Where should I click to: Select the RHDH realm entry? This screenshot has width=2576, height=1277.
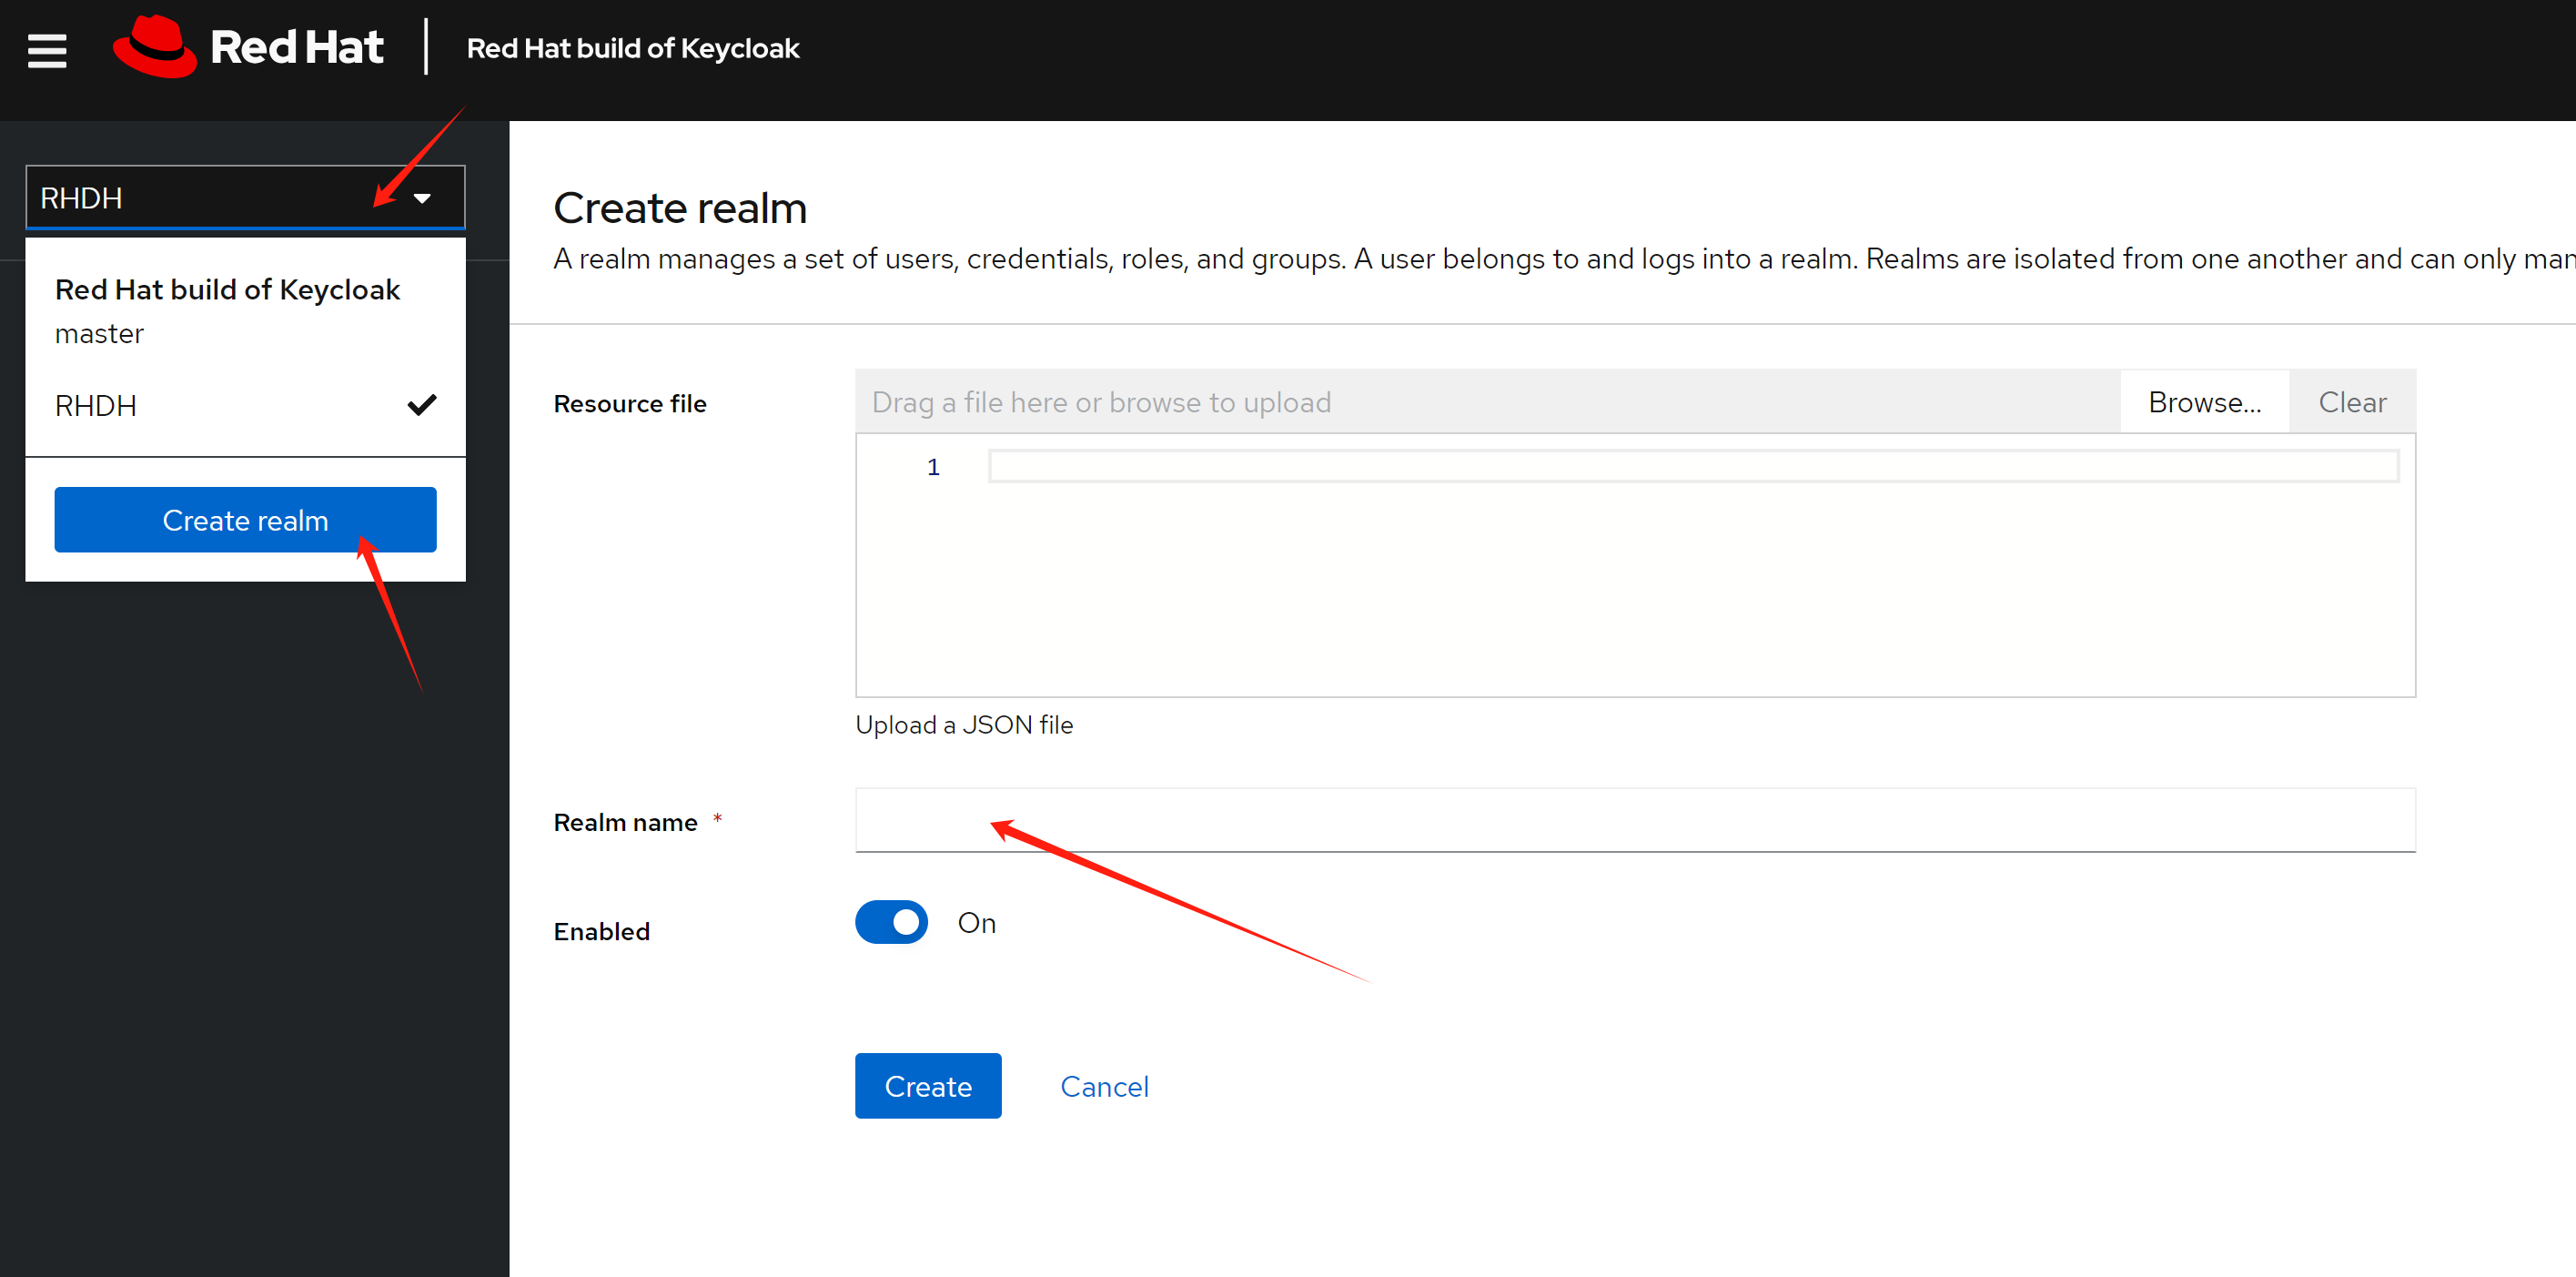point(96,405)
